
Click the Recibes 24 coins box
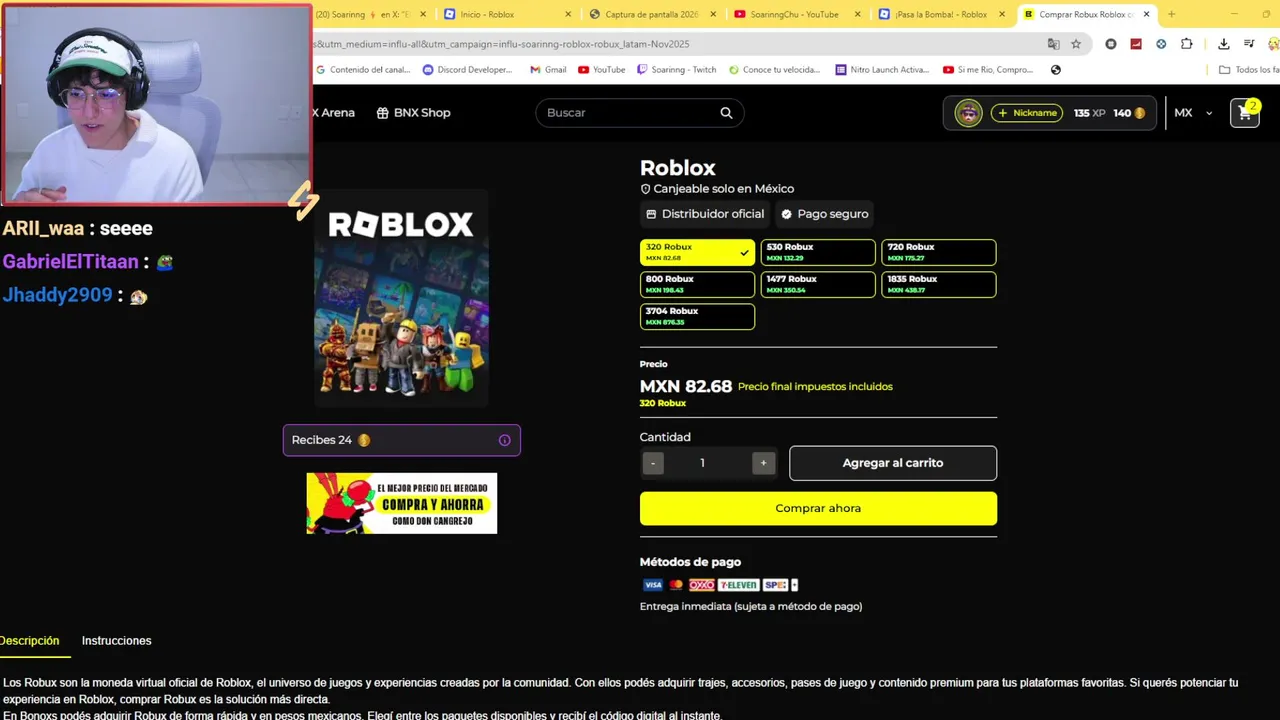coord(402,440)
